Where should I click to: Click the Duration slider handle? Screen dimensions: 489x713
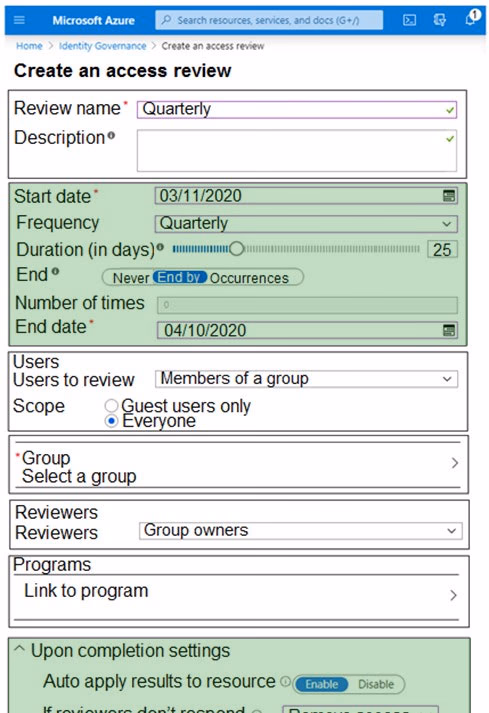(237, 249)
